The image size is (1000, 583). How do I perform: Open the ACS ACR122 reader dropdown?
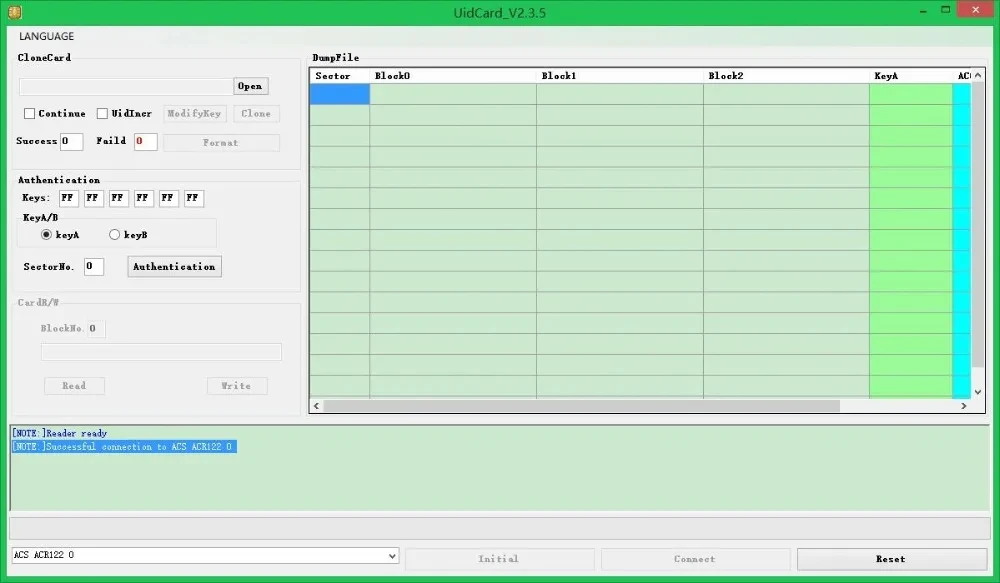392,556
